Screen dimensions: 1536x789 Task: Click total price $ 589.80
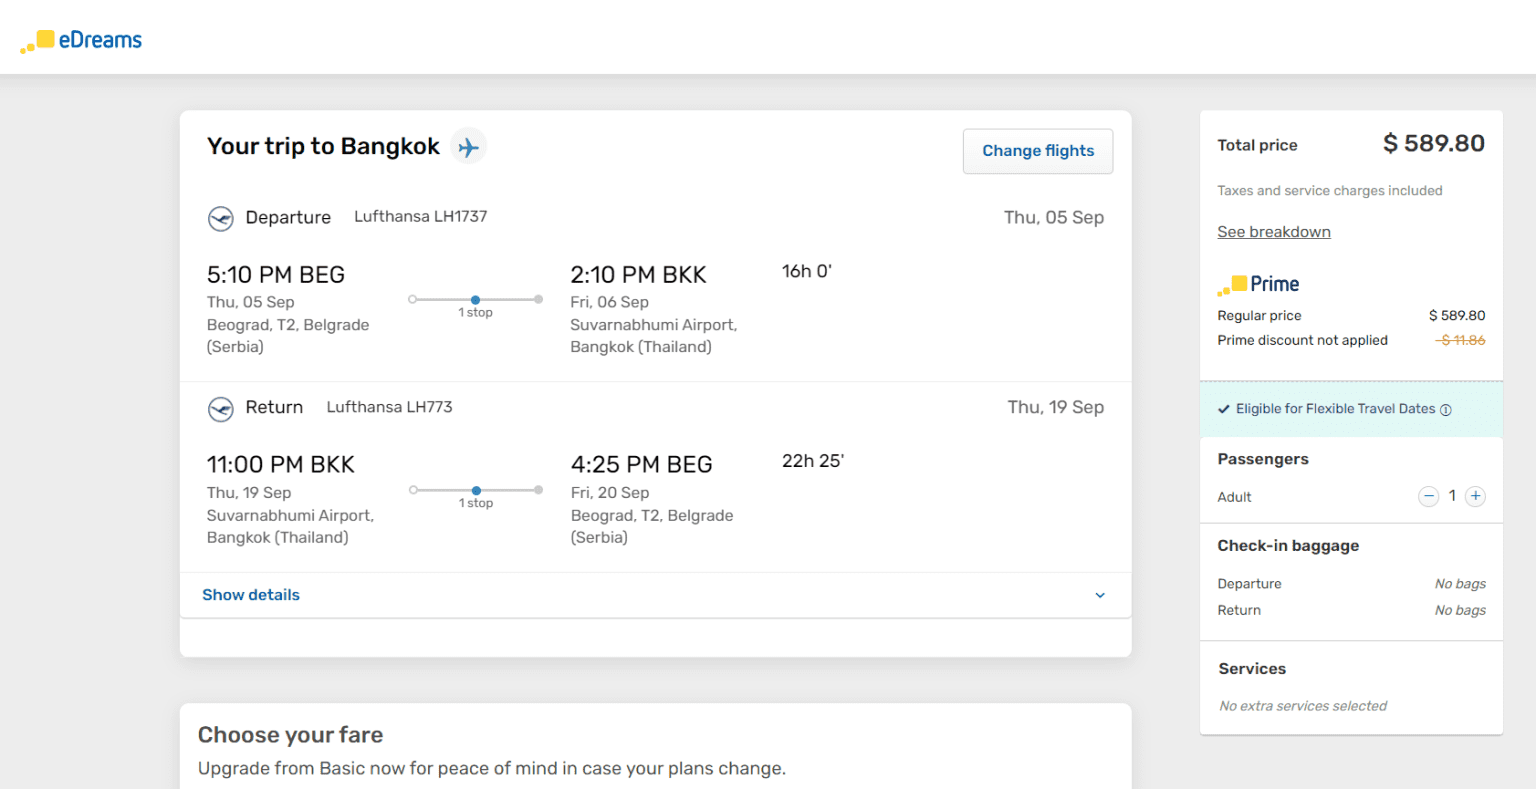pyautogui.click(x=1434, y=144)
